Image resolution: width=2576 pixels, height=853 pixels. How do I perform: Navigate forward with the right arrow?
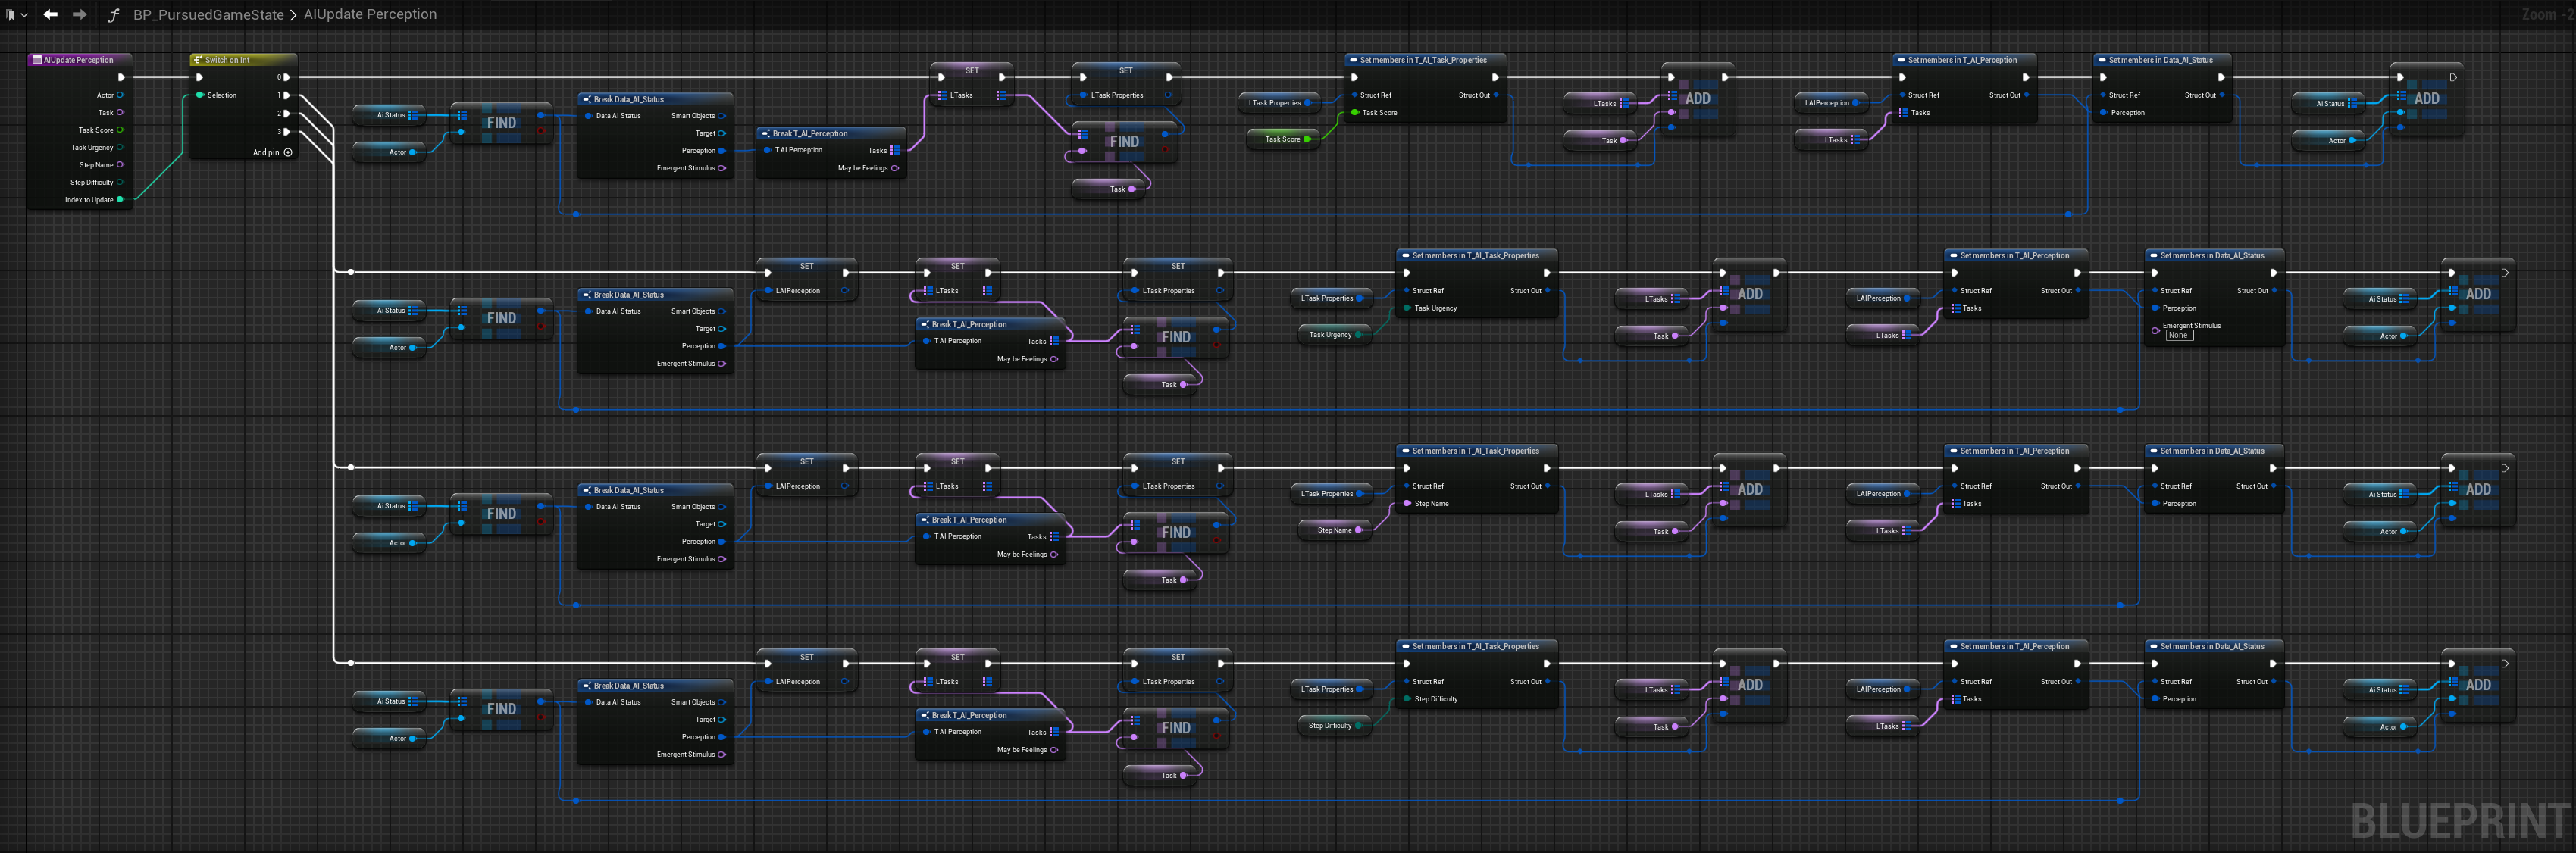(79, 15)
